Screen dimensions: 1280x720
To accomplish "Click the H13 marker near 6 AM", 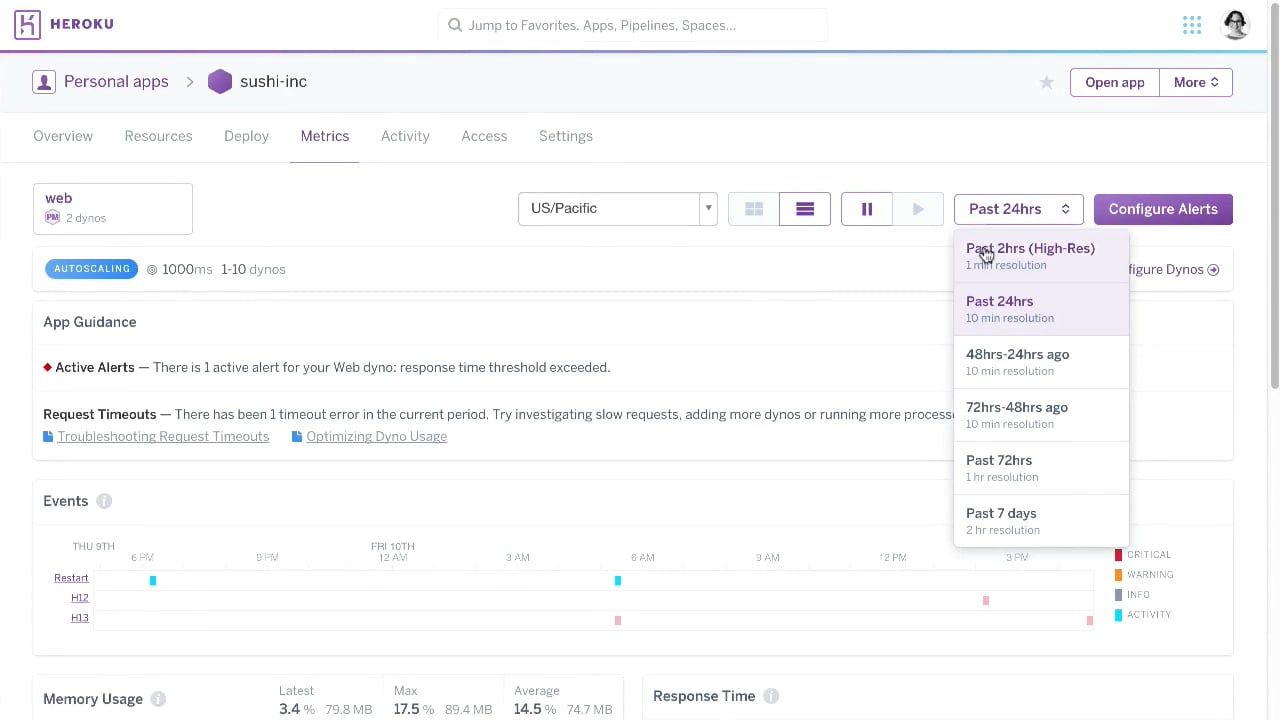I will coord(618,621).
